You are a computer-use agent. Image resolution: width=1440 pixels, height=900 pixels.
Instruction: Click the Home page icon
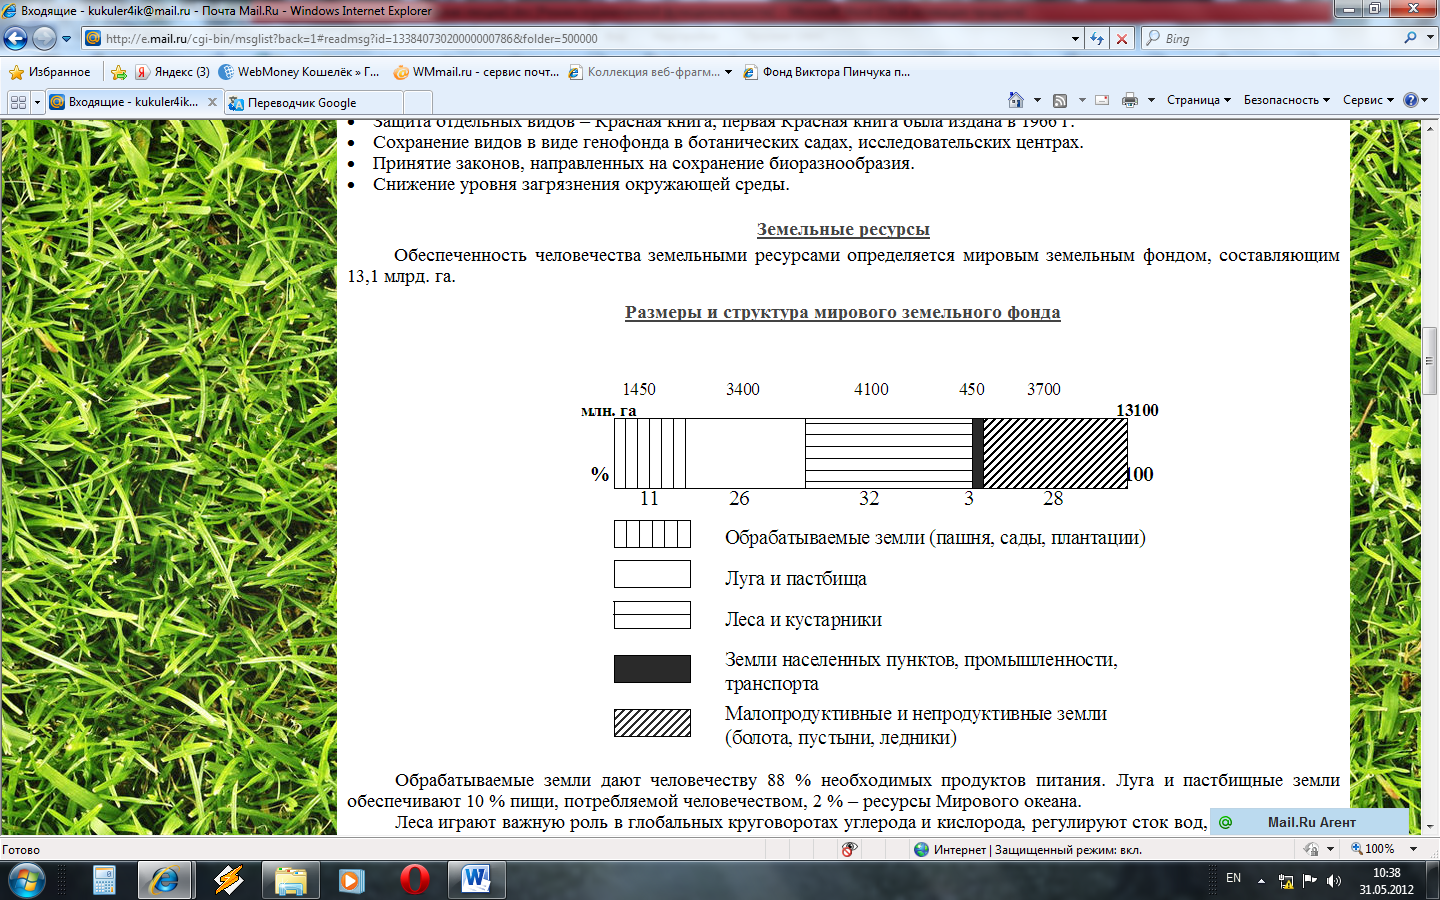click(x=1016, y=100)
